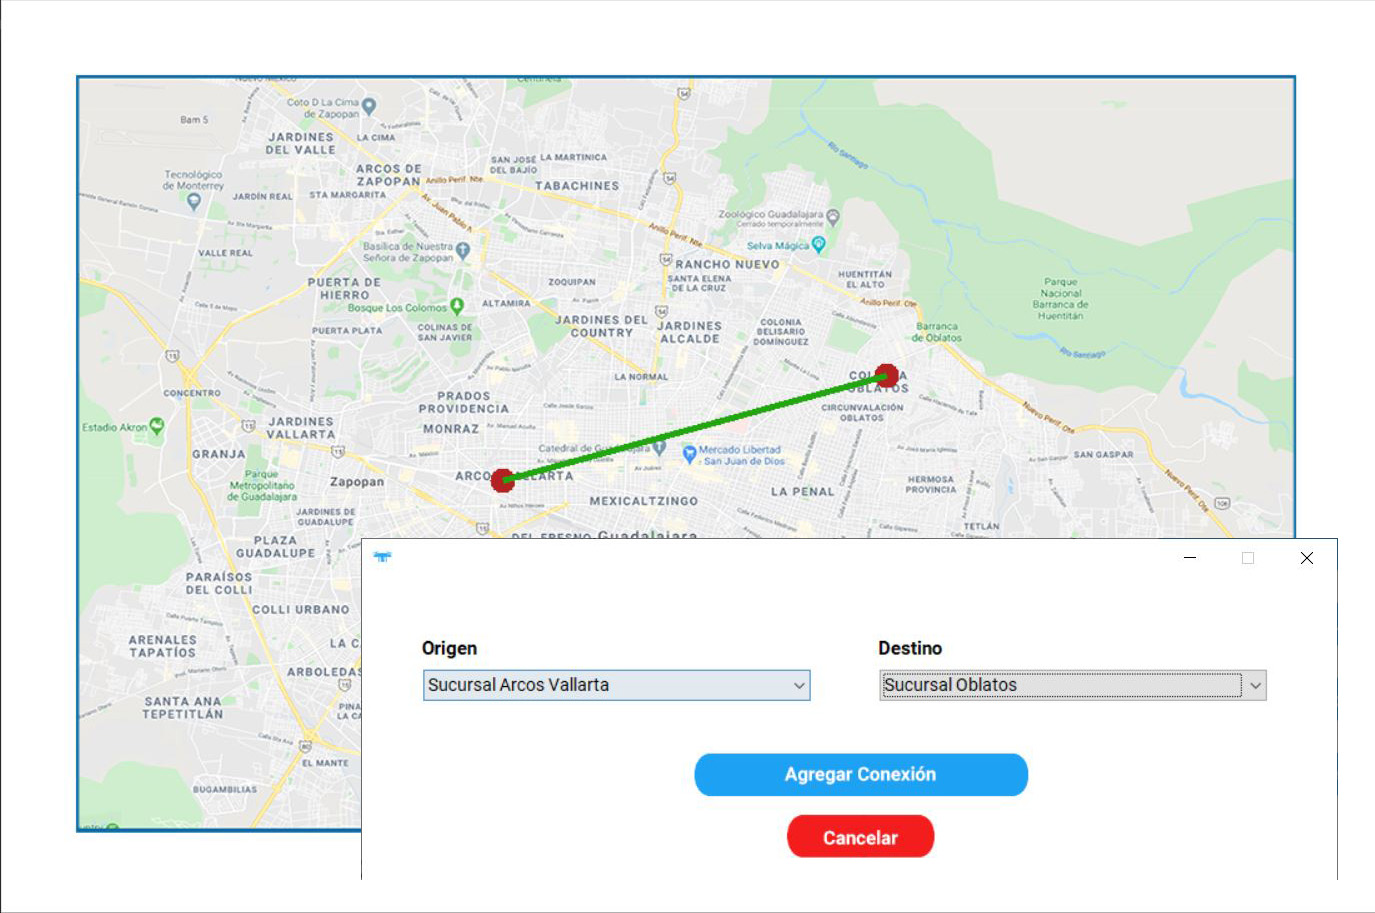Click the Coto D La Cima map pin
The width and height of the screenshot is (1375, 913).
coord(369,106)
